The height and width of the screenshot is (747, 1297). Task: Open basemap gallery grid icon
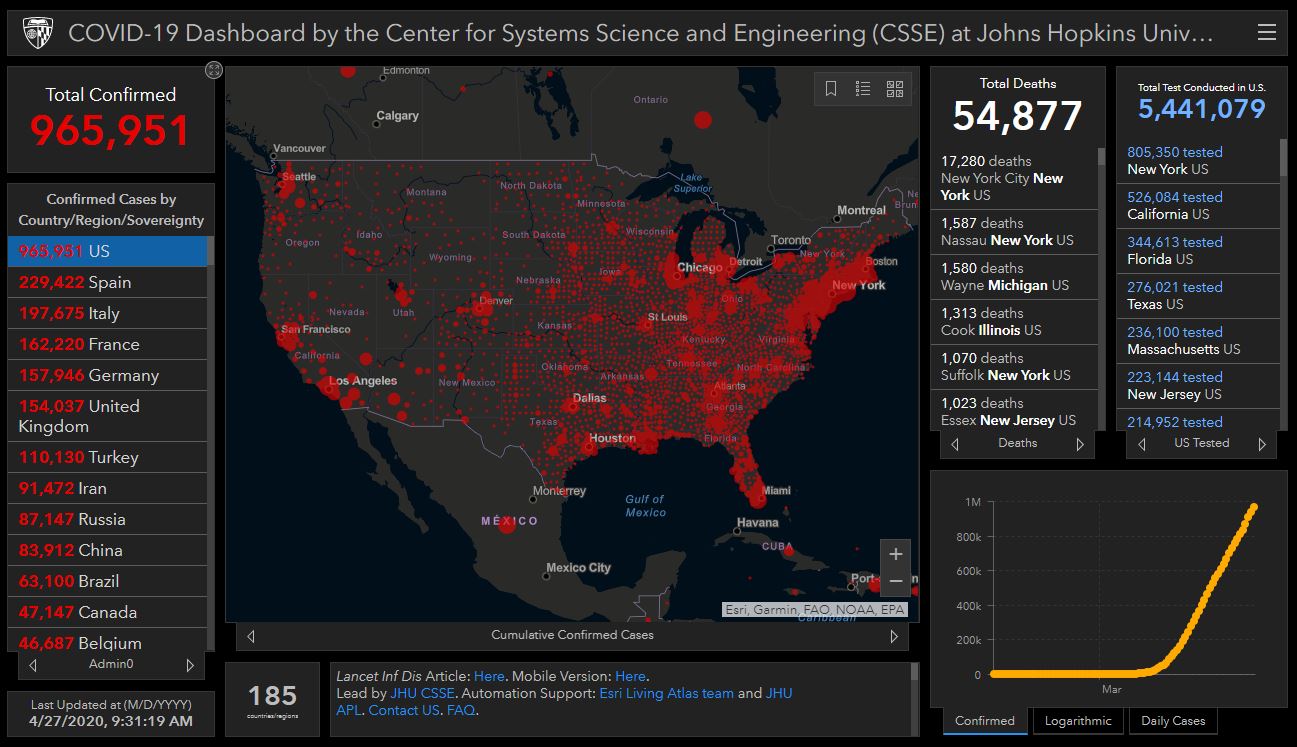[x=895, y=88]
